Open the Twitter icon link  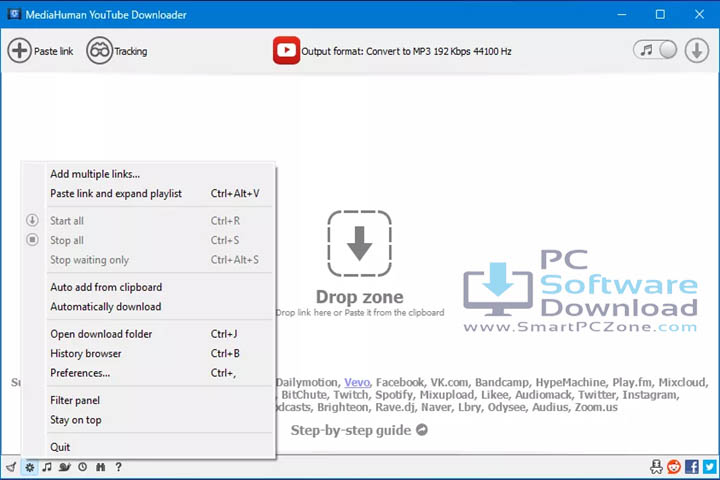(x=709, y=467)
